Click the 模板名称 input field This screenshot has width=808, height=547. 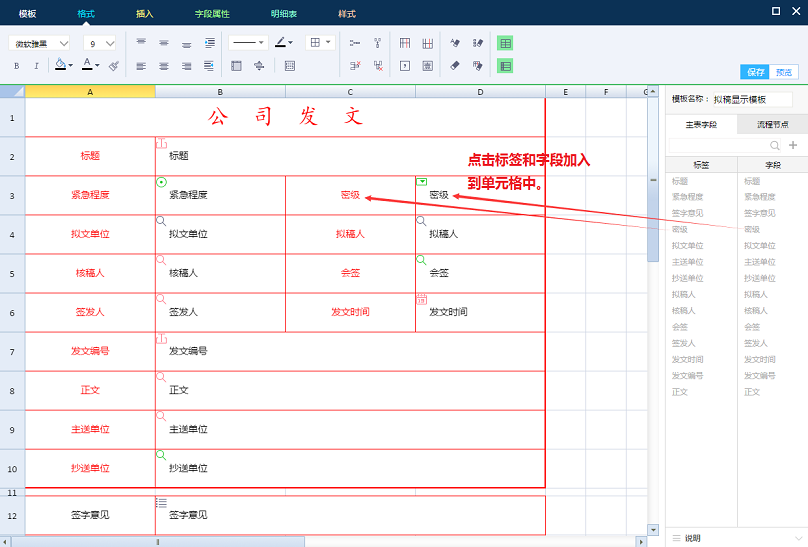click(x=751, y=100)
